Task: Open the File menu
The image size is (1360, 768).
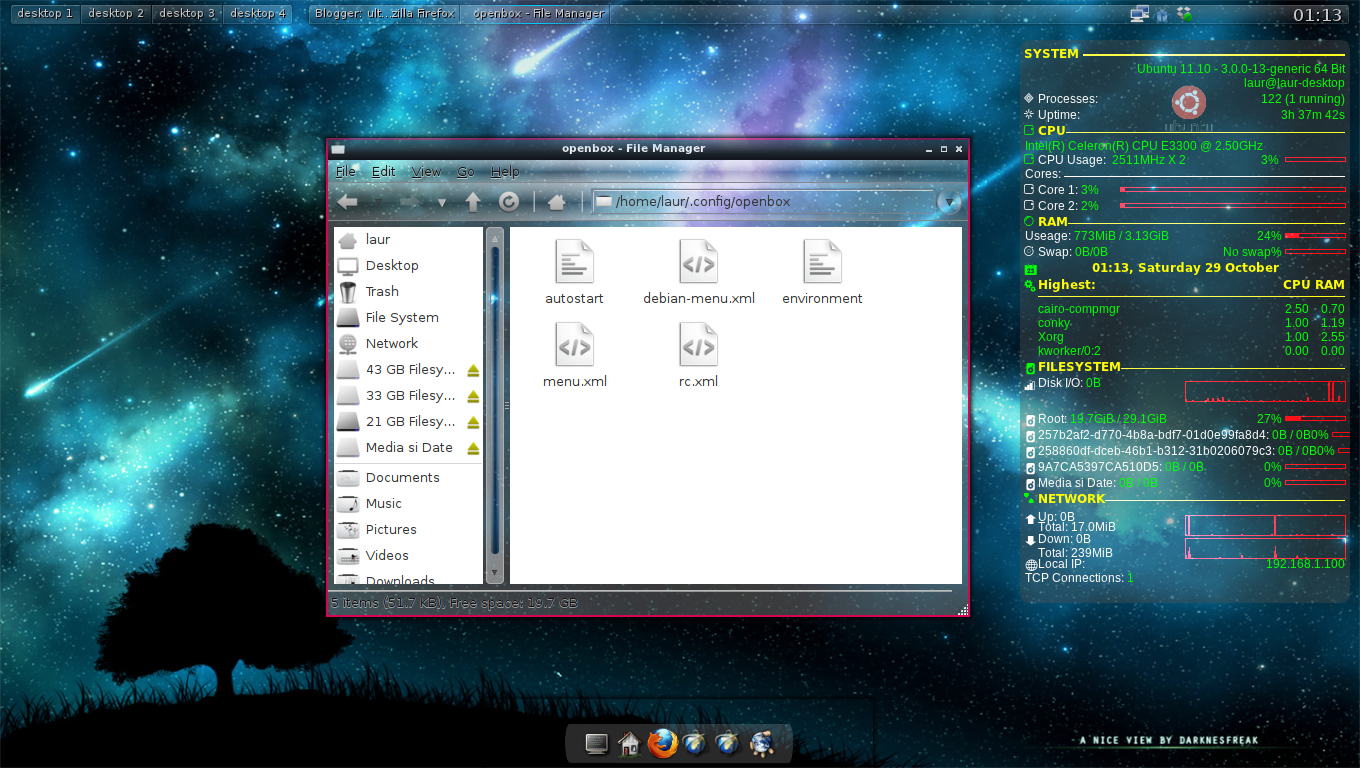Action: (x=345, y=171)
